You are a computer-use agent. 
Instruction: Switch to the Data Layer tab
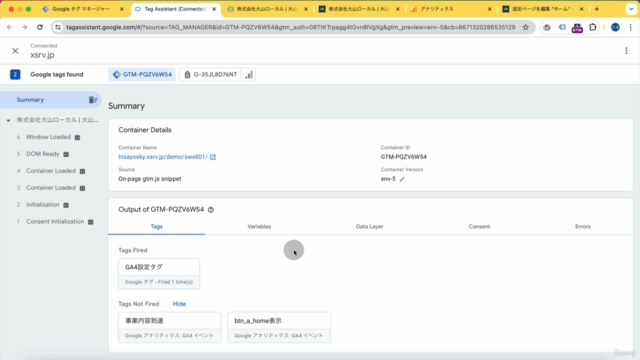(369, 227)
